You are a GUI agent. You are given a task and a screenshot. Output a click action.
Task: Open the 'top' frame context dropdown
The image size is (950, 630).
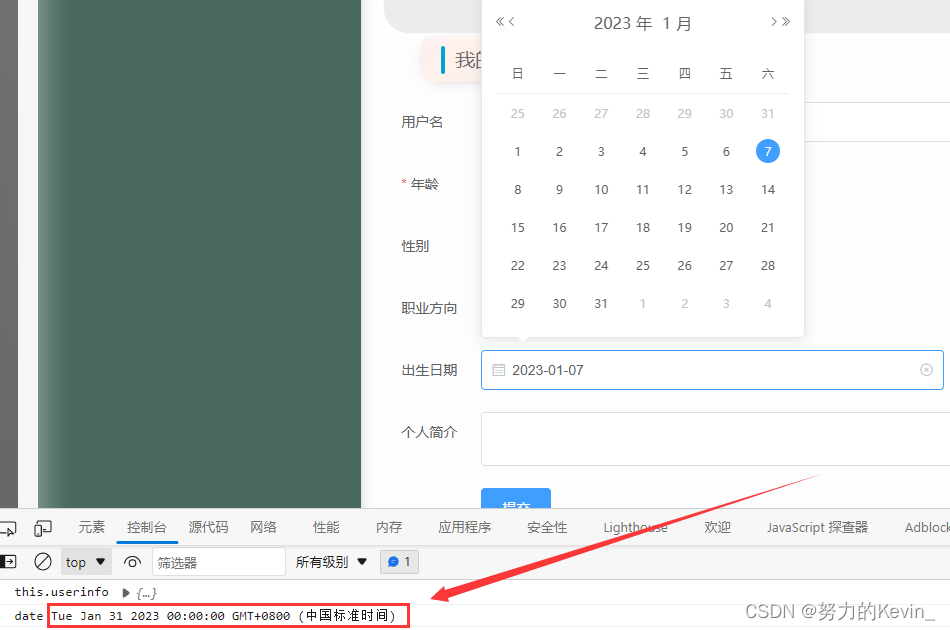[x=85, y=561]
